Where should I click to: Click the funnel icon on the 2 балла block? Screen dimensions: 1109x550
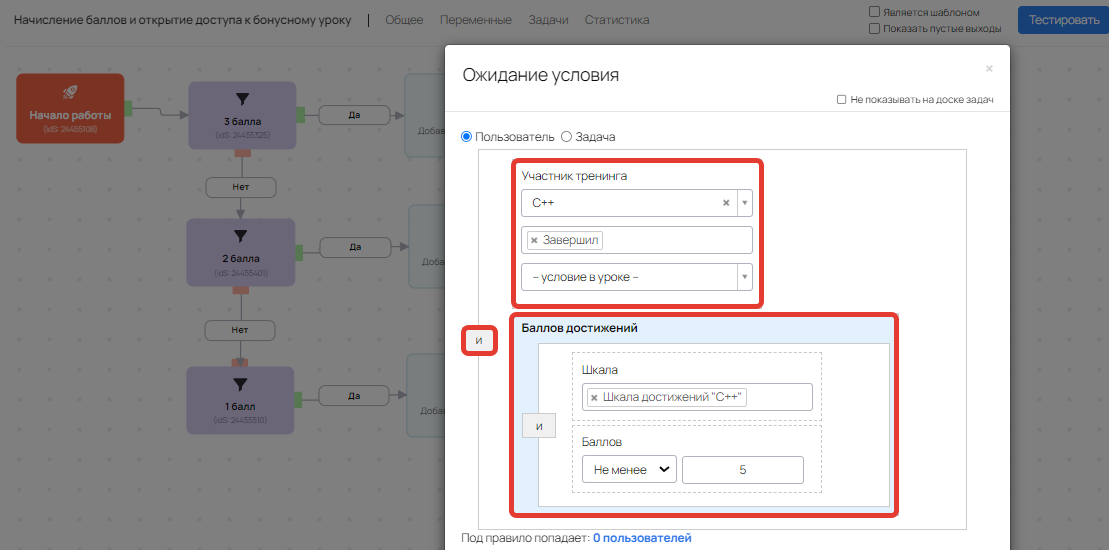click(x=241, y=236)
